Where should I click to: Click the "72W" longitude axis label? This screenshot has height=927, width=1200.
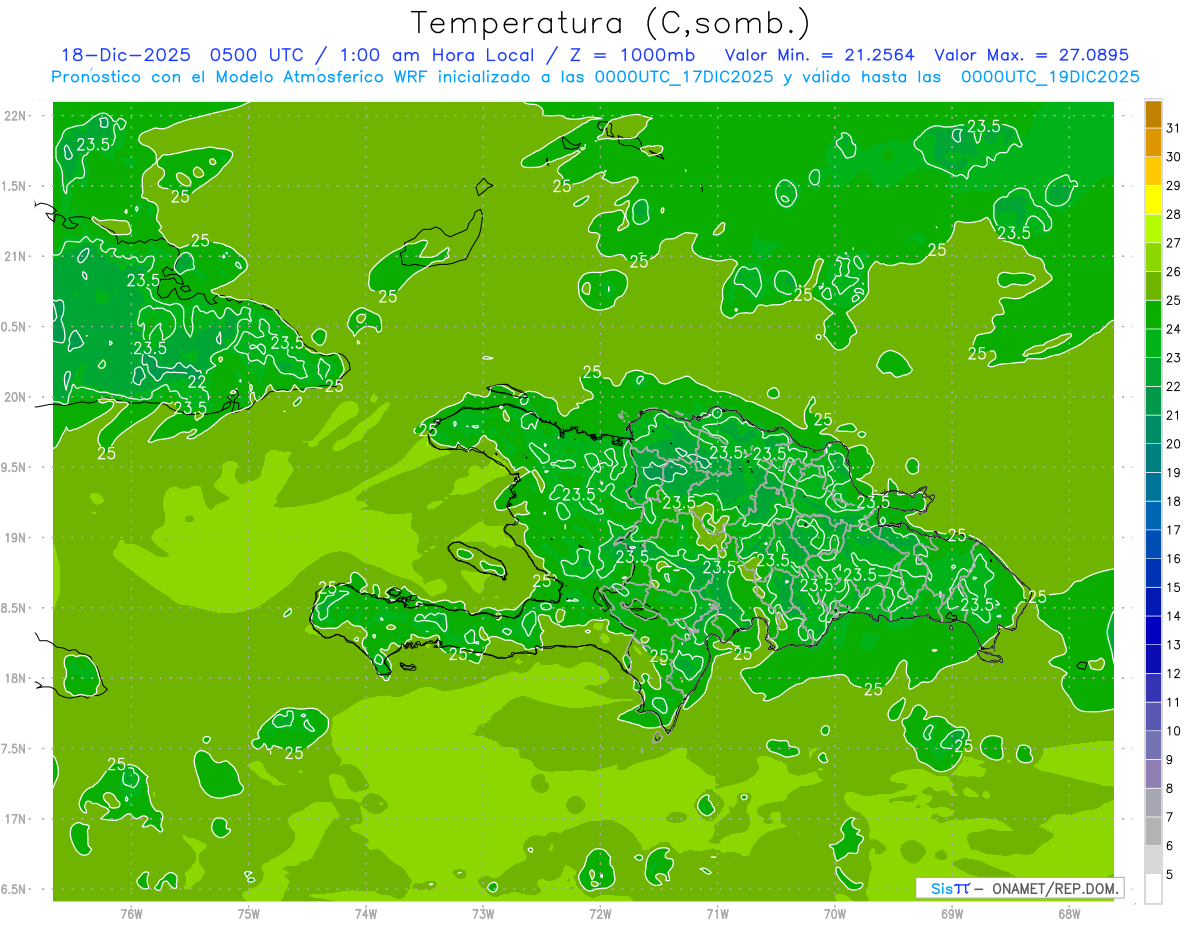click(x=600, y=913)
